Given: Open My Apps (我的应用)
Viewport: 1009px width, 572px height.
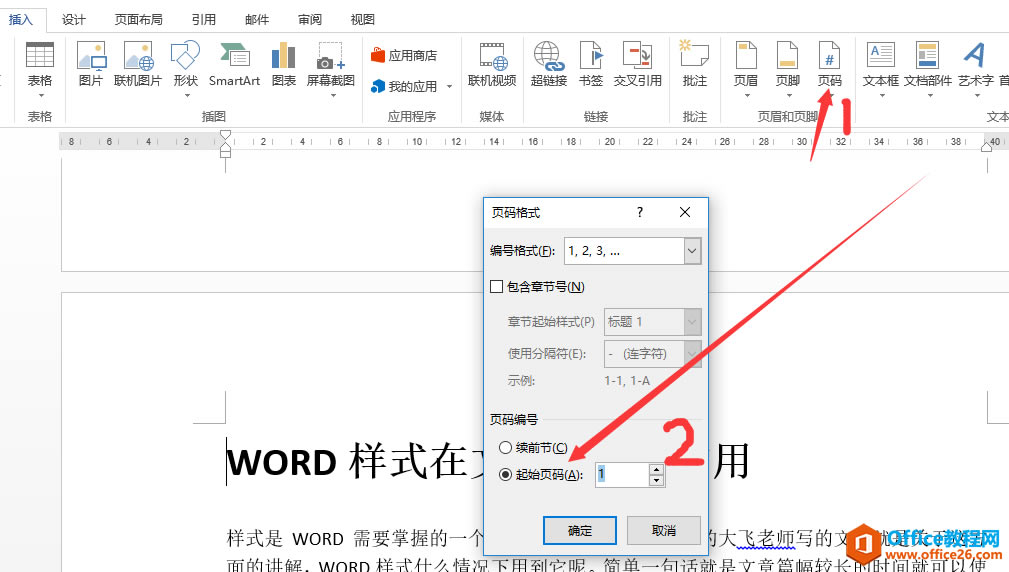Looking at the screenshot, I should pyautogui.click(x=405, y=86).
